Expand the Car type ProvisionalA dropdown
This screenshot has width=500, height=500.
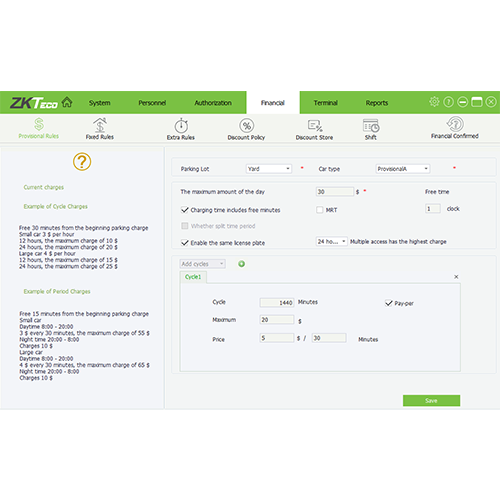click(403, 169)
